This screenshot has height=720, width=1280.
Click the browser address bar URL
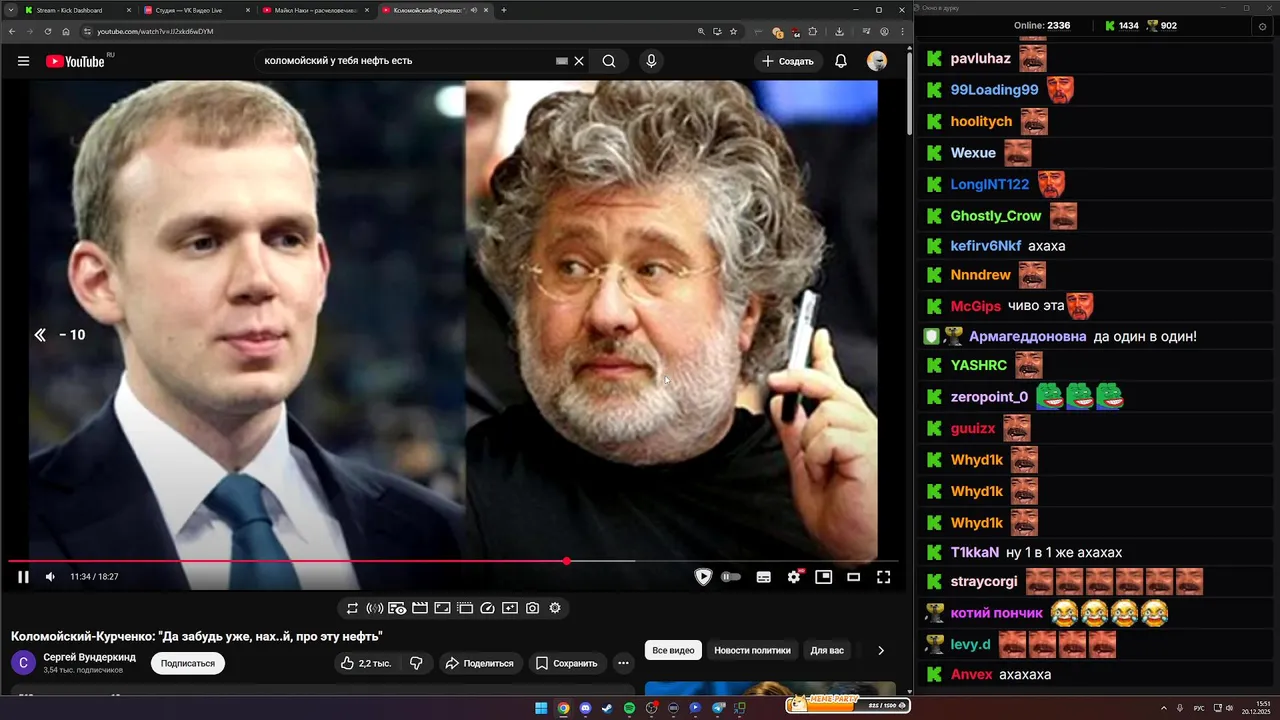[154, 31]
